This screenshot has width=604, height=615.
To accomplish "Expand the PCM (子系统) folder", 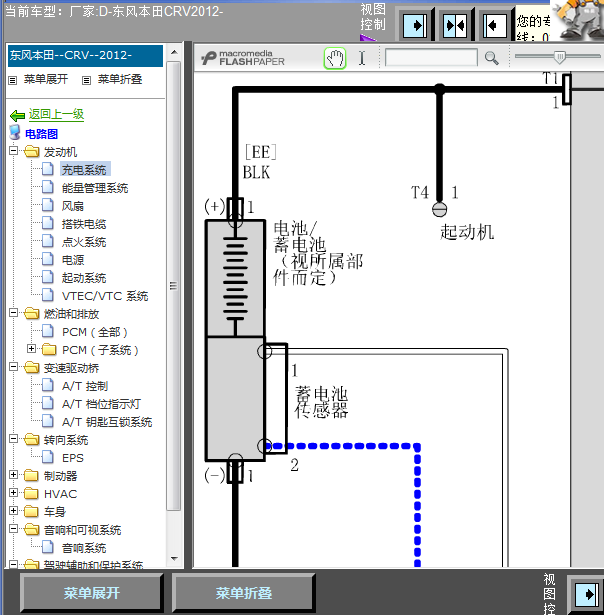I will pyautogui.click(x=32, y=348).
